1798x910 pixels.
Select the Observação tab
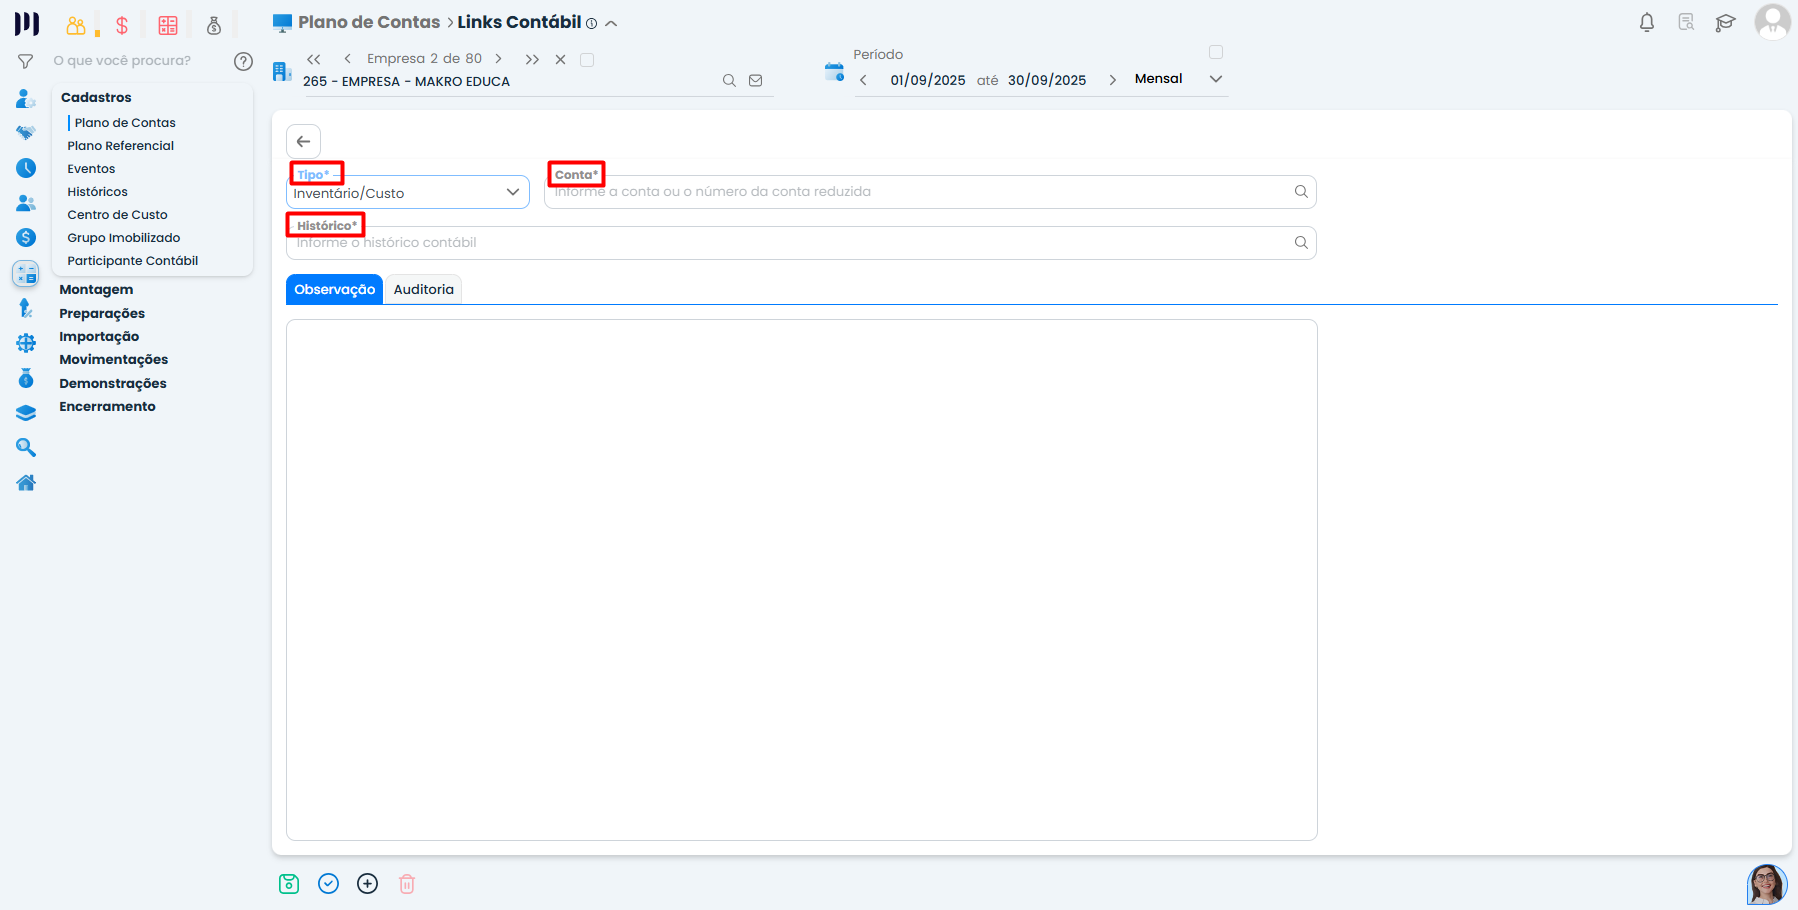pos(334,290)
